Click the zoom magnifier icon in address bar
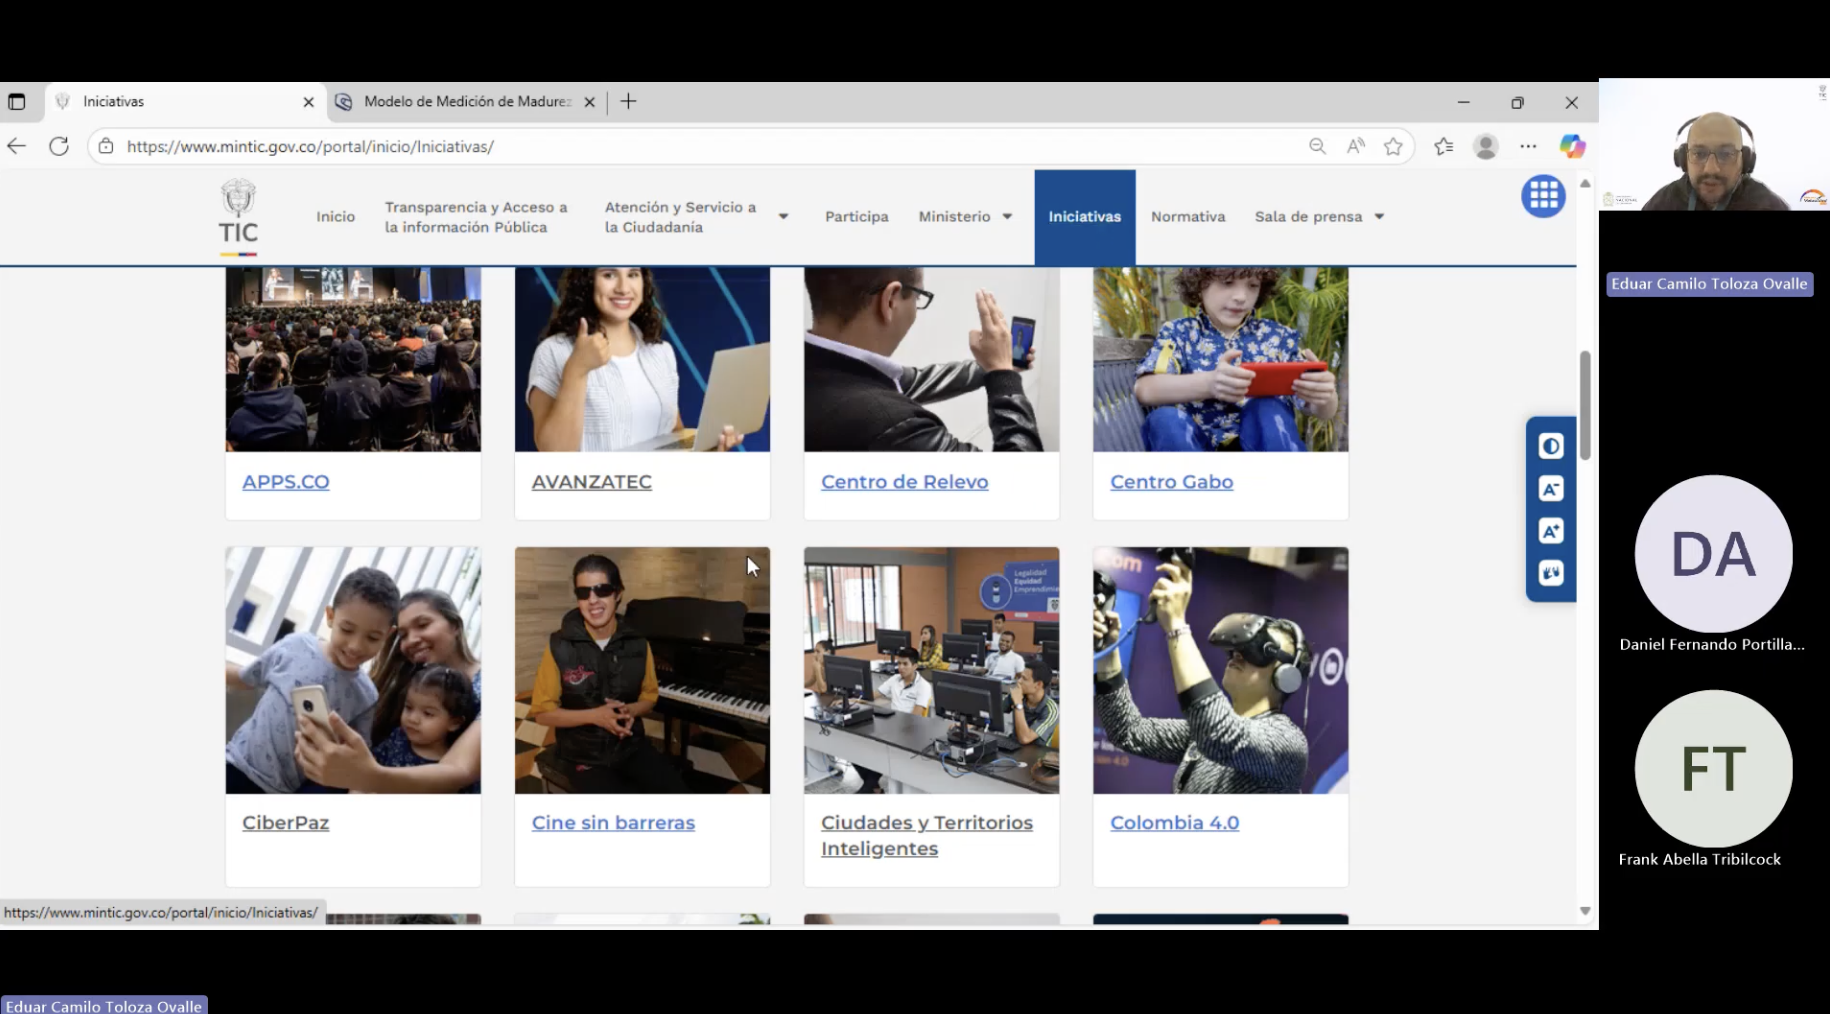This screenshot has width=1830, height=1014. pos(1317,146)
